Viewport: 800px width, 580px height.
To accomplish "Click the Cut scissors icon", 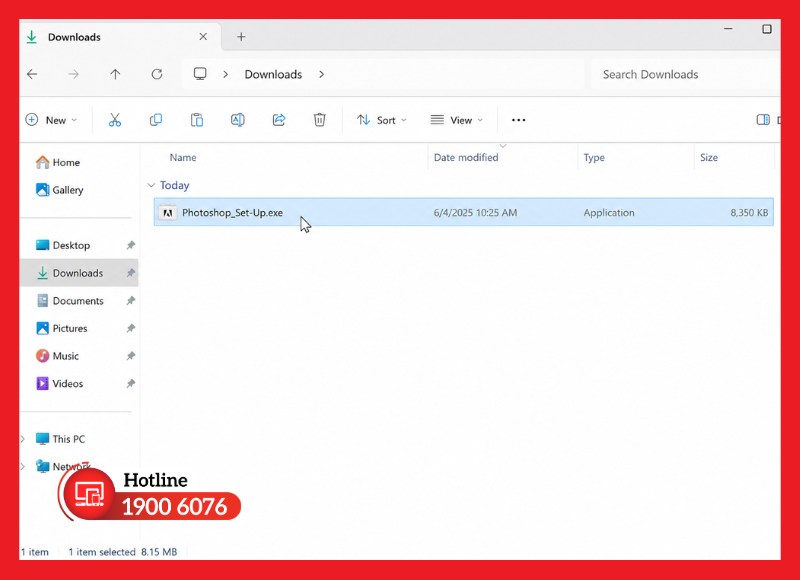I will (115, 120).
